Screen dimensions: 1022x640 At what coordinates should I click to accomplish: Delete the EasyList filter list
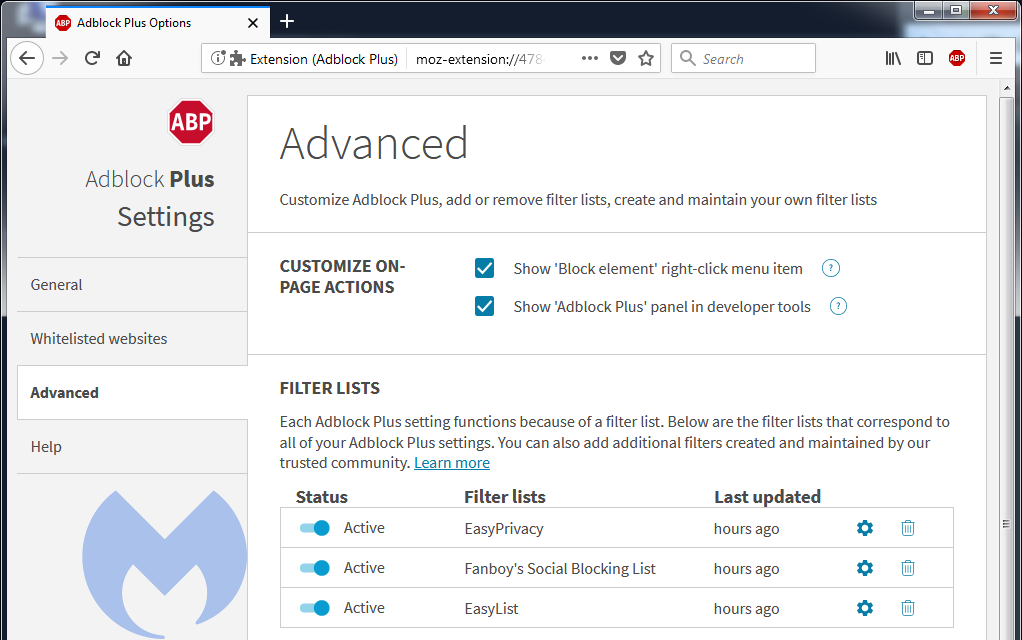tap(908, 608)
